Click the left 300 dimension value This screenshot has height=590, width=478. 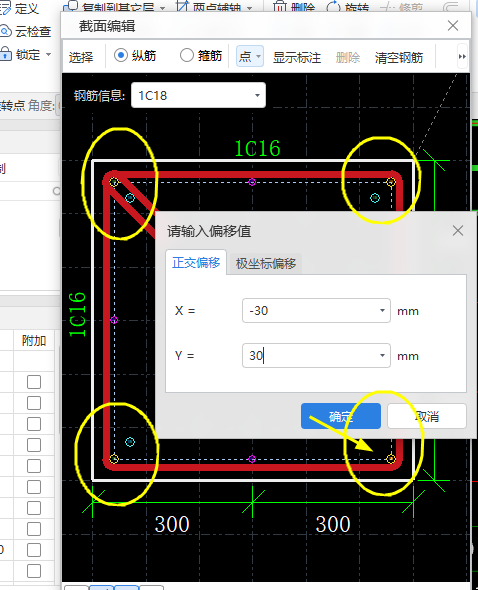click(172, 524)
